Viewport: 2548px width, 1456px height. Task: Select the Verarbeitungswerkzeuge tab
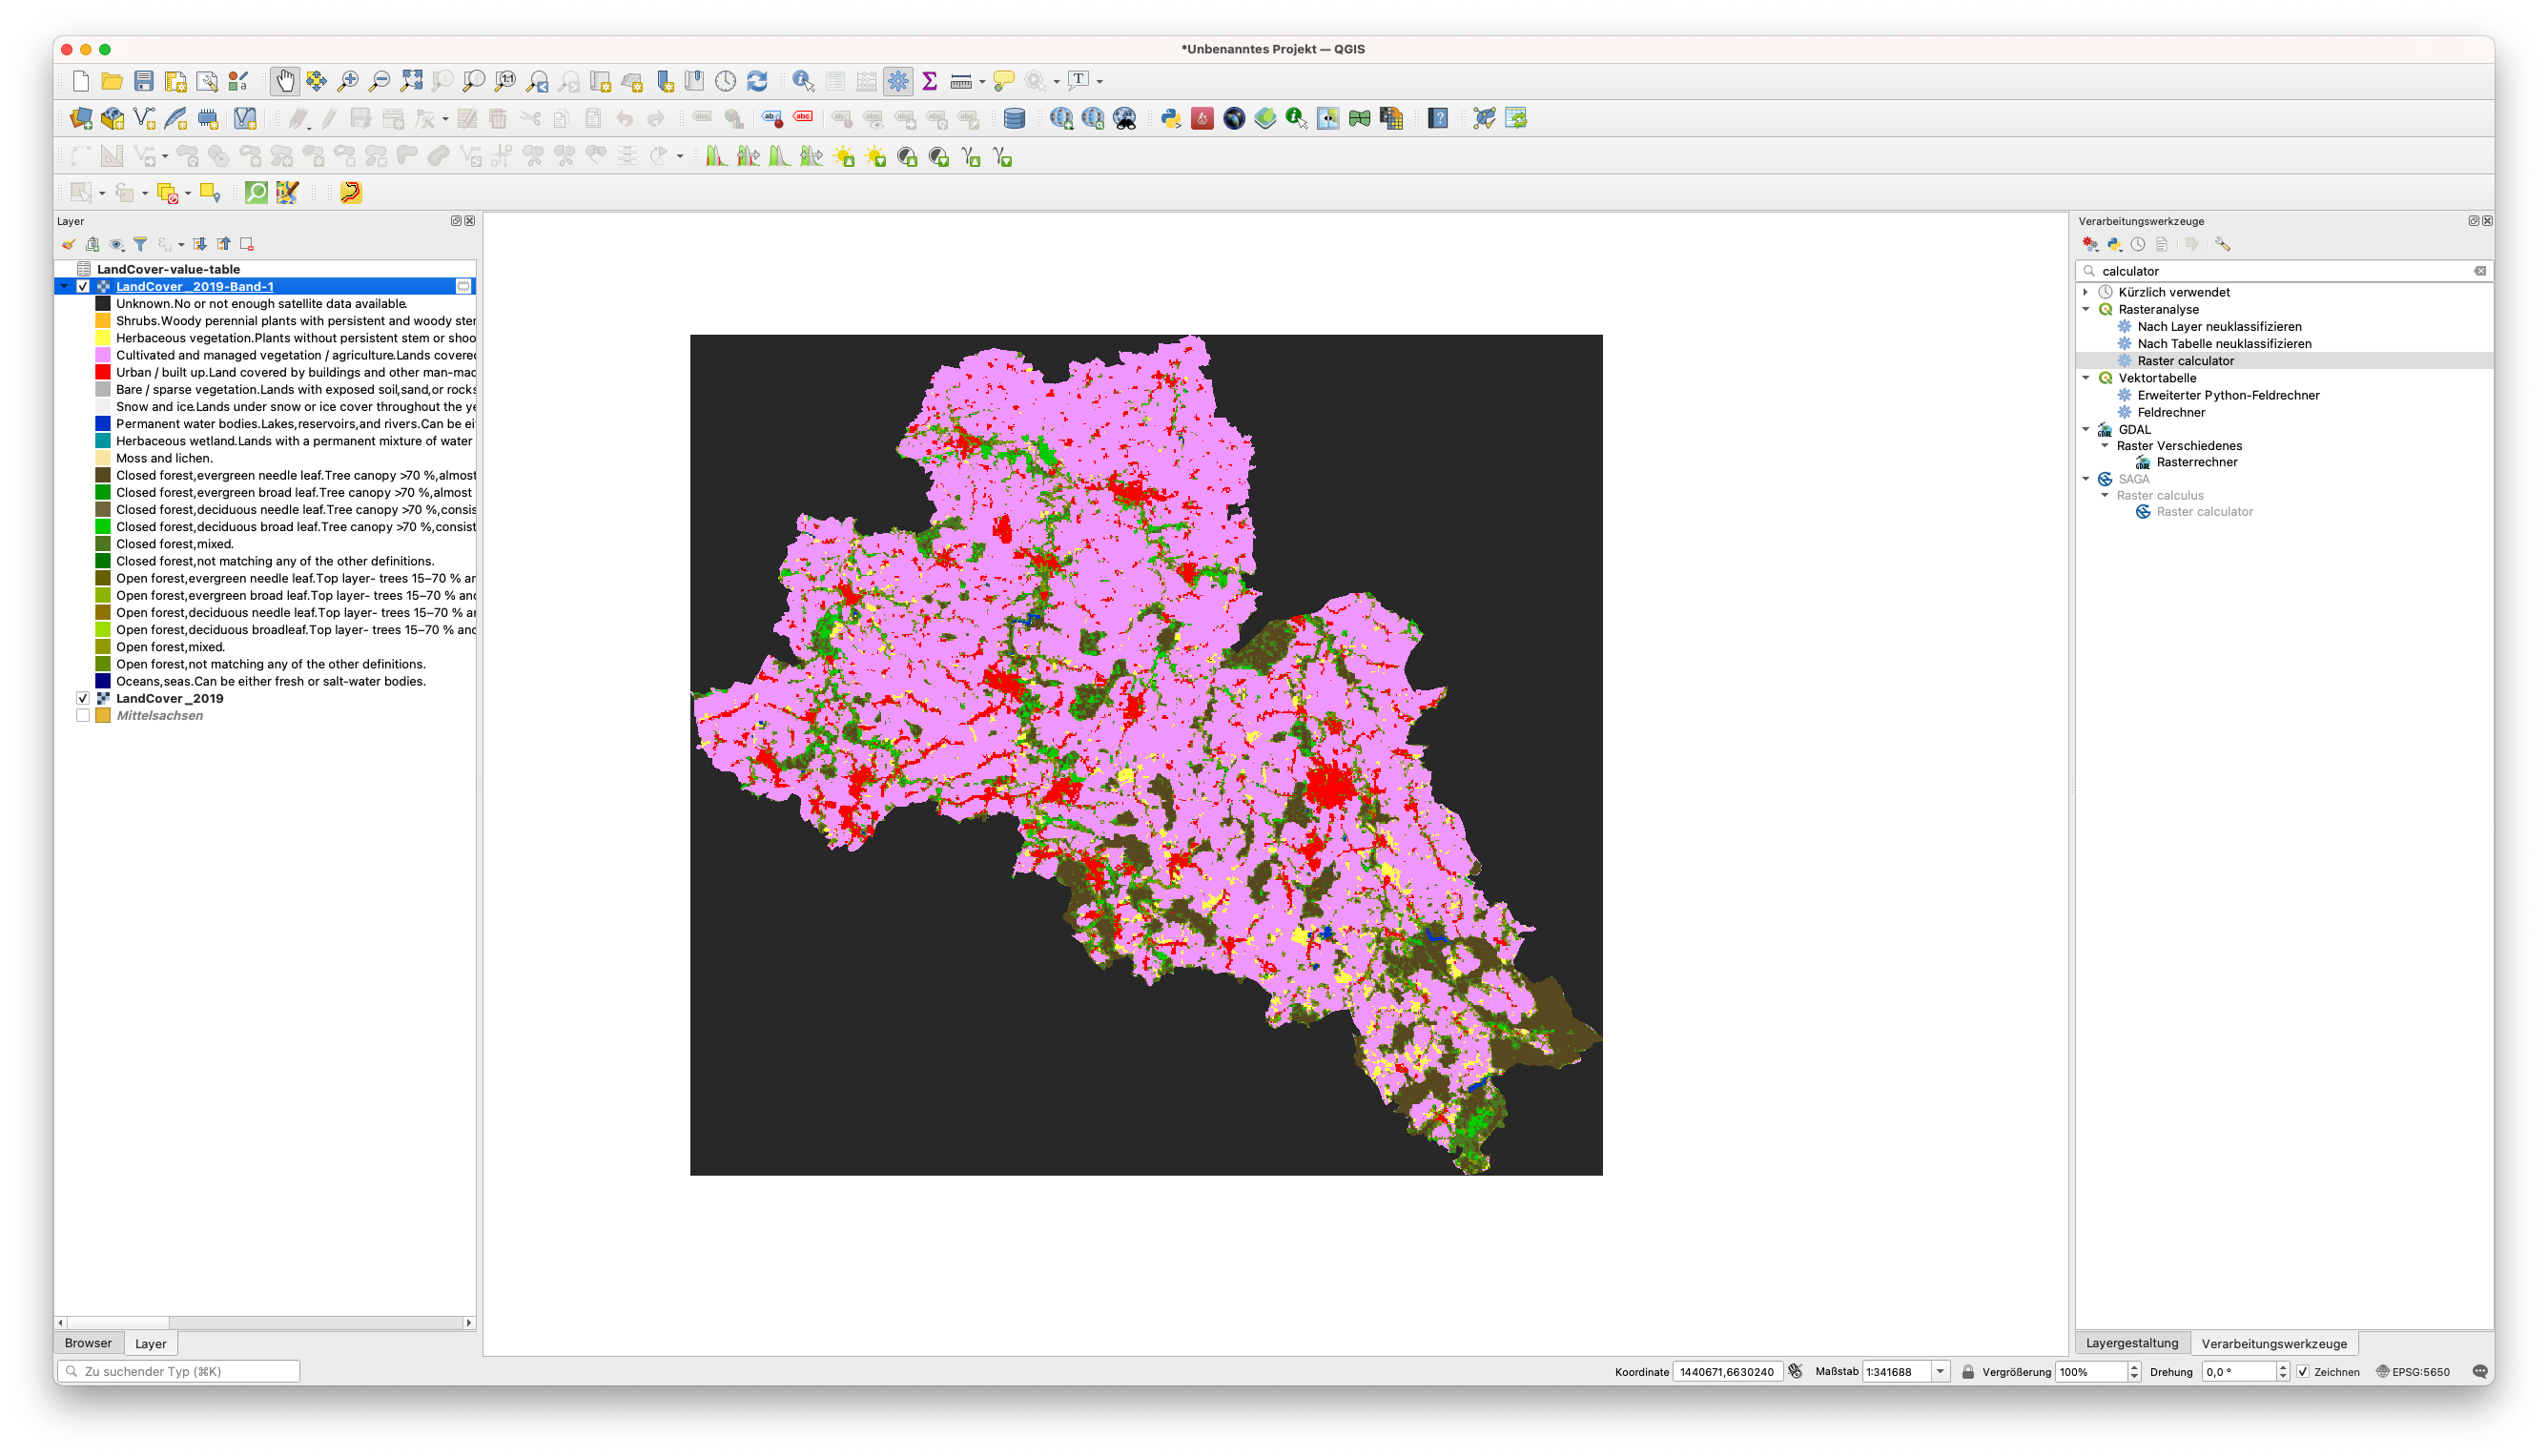(x=2274, y=1344)
